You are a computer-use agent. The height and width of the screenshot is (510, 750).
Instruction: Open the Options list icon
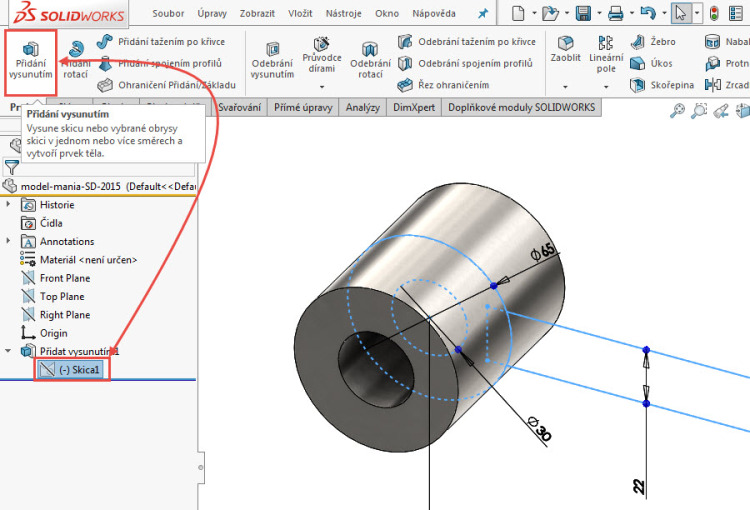pyautogui.click(x=736, y=13)
